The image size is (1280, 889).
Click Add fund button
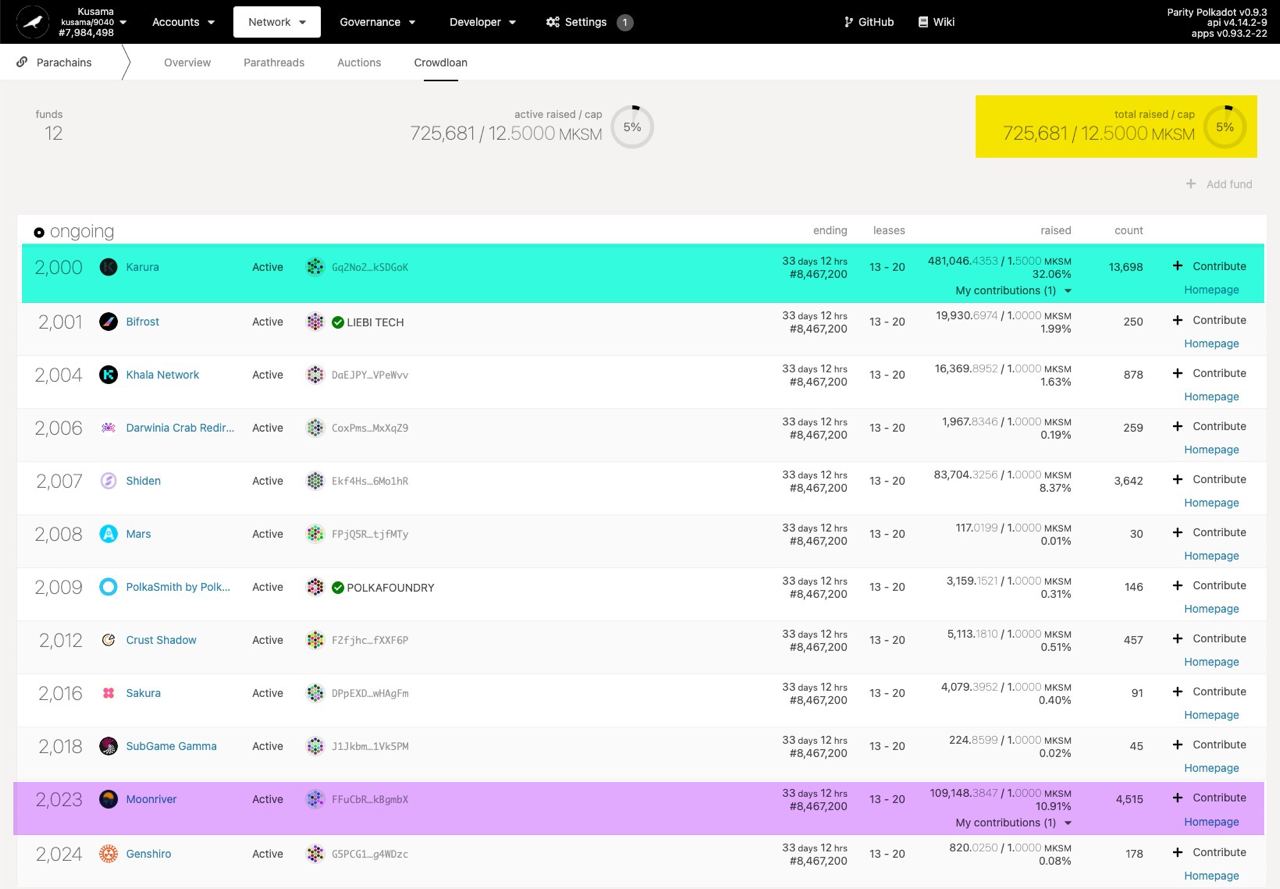1219,184
